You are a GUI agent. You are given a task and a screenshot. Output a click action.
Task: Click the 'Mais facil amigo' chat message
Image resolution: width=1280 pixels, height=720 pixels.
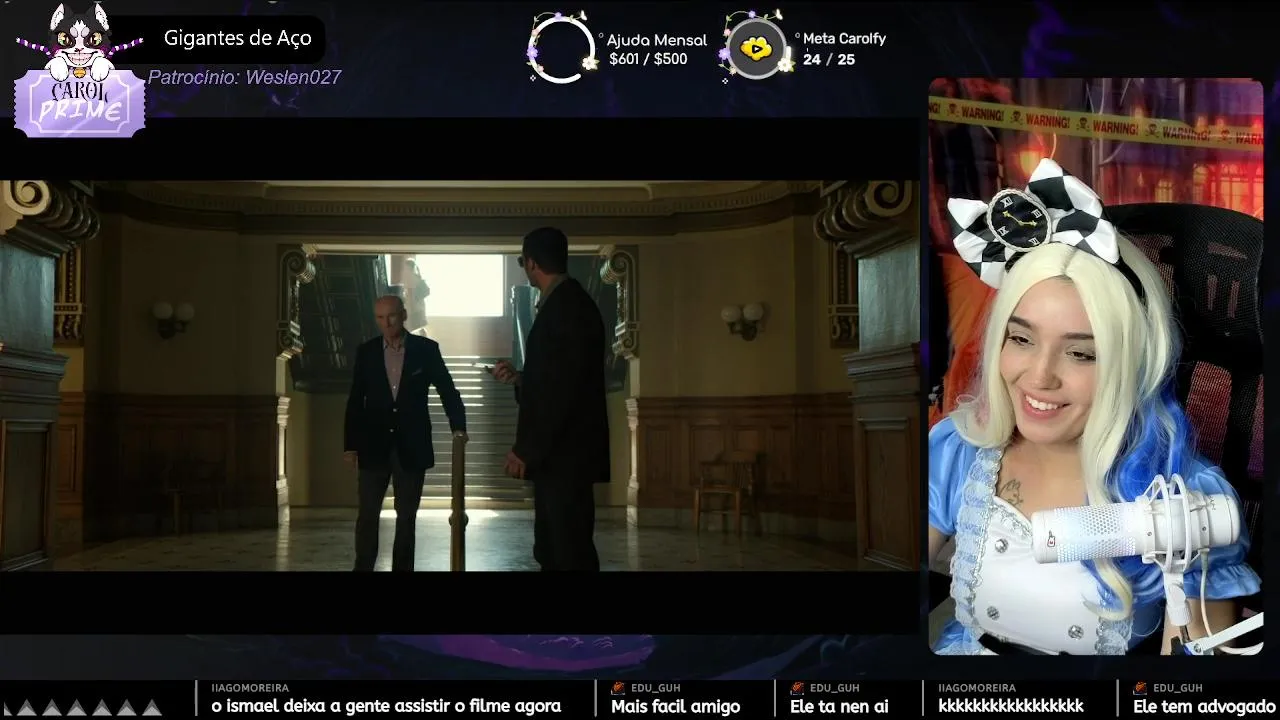676,706
